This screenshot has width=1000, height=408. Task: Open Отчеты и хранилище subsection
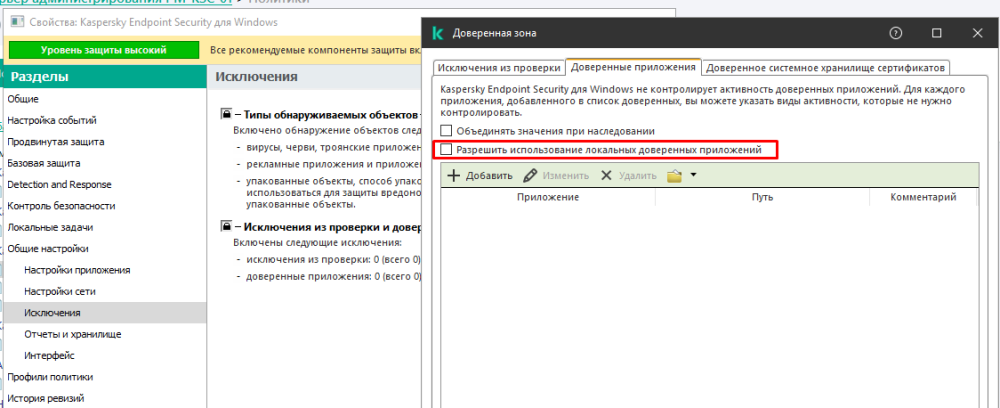pyautogui.click(x=73, y=334)
